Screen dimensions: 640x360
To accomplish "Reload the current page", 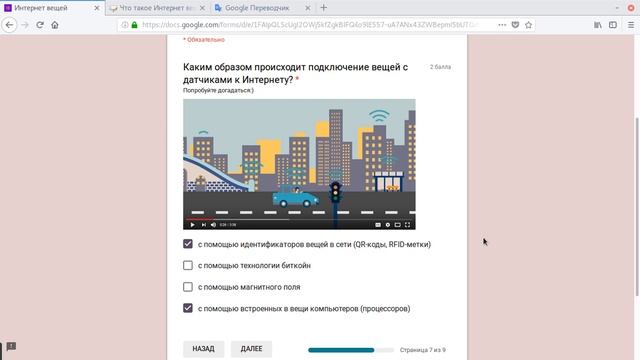I will [40, 25].
